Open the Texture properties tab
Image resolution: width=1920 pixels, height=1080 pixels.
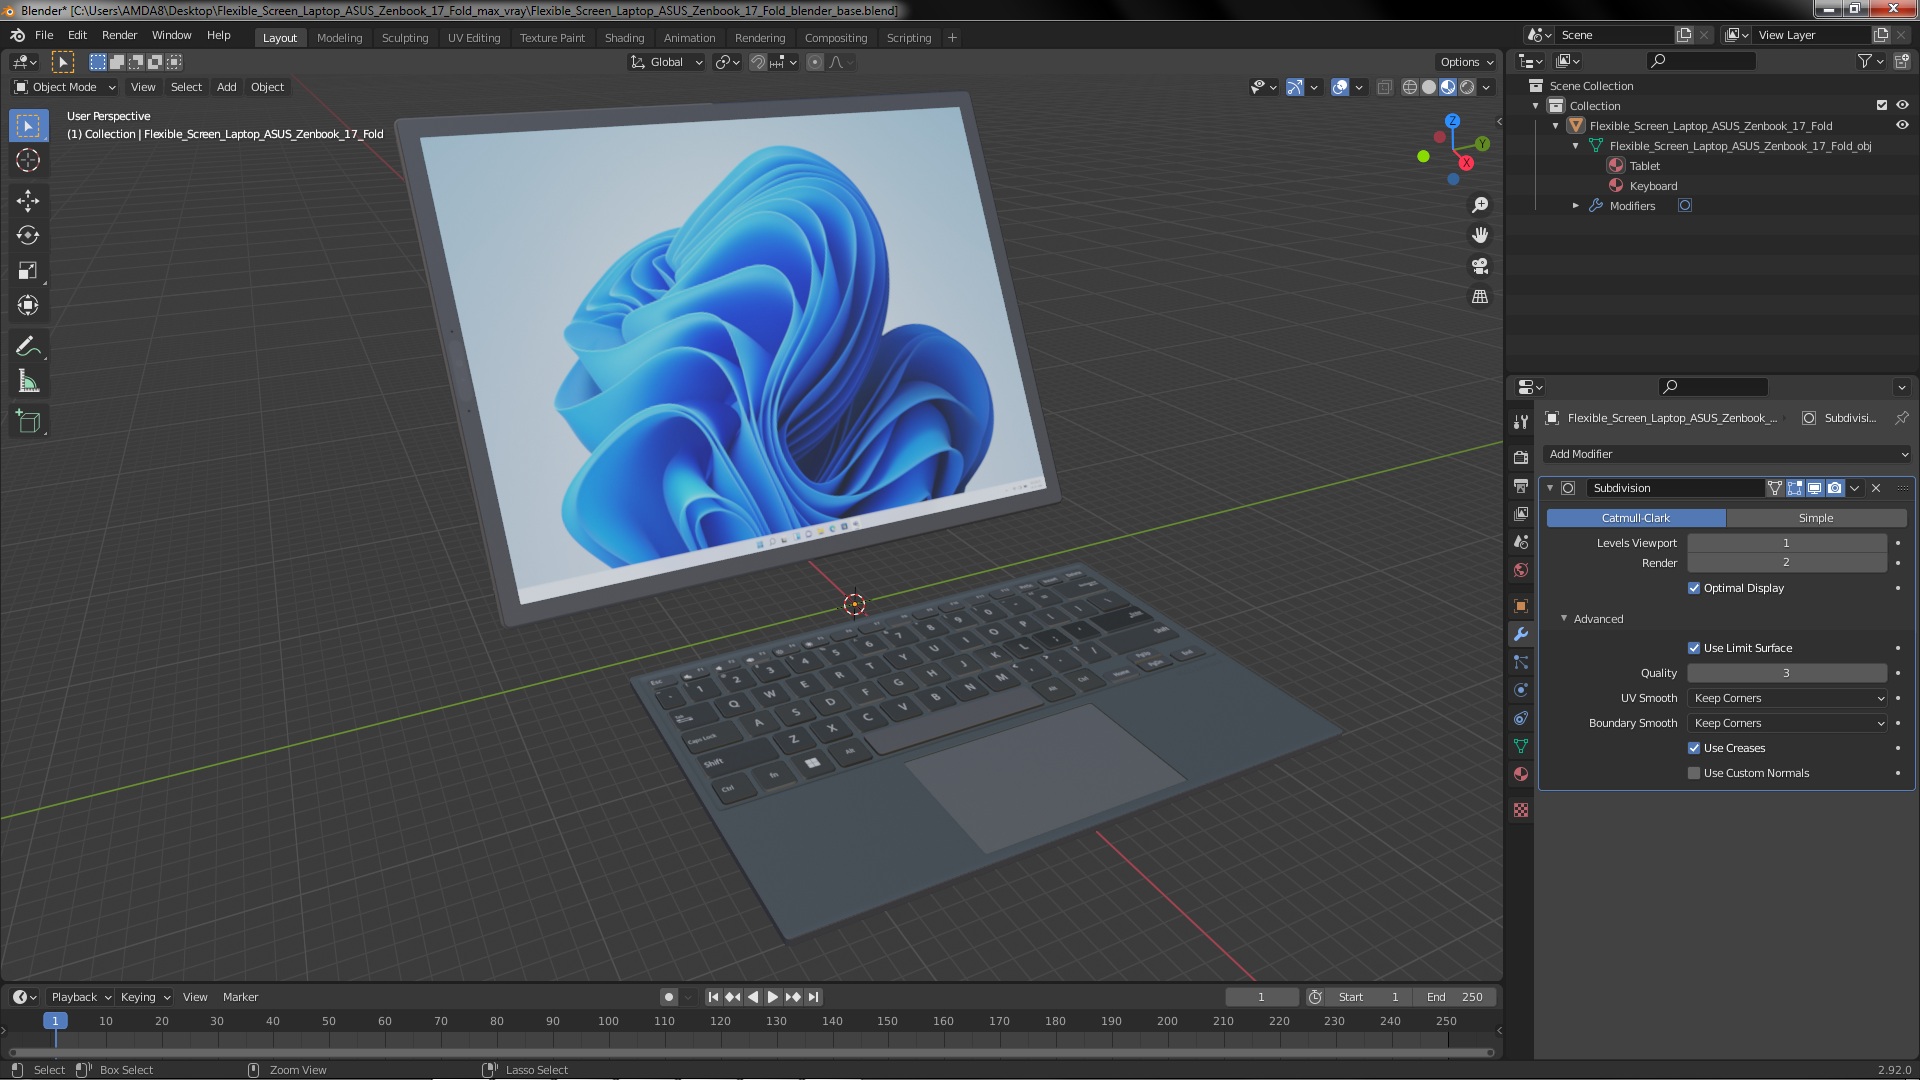click(x=1521, y=810)
